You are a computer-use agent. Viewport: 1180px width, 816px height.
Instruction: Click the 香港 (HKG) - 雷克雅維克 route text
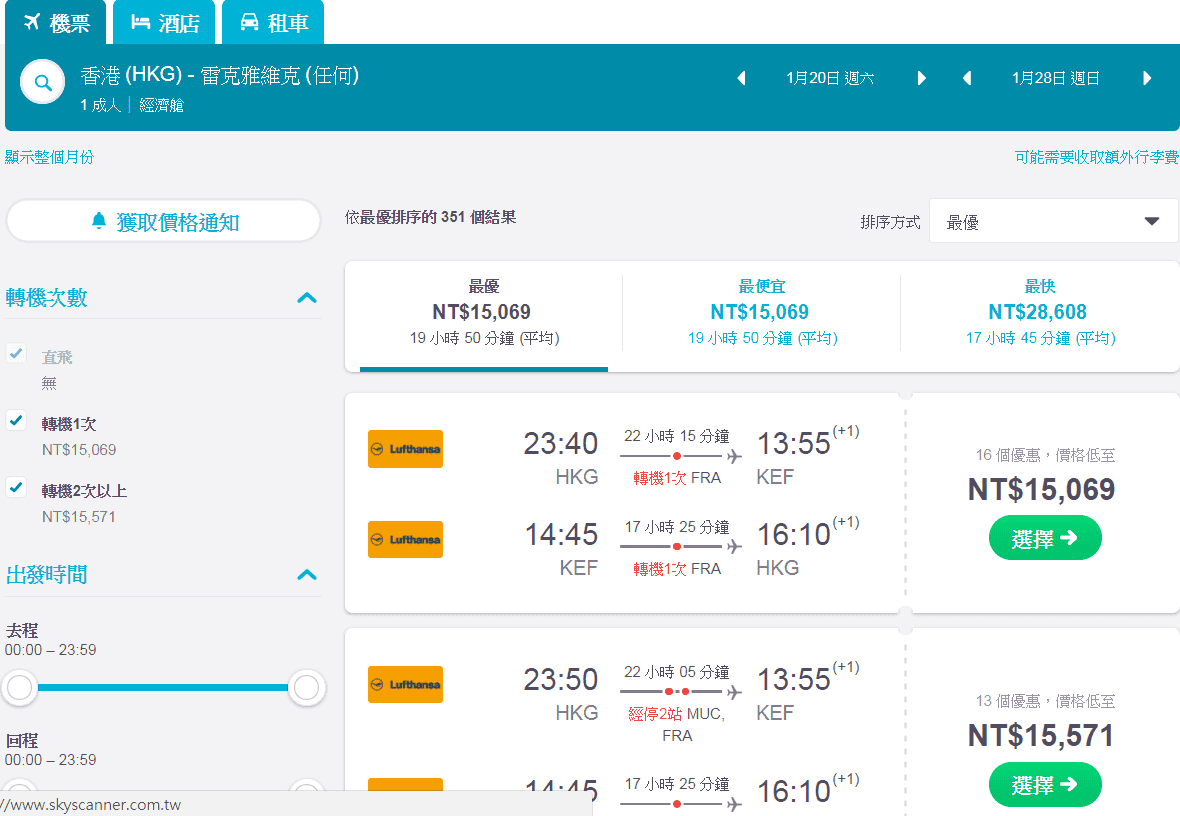point(220,75)
